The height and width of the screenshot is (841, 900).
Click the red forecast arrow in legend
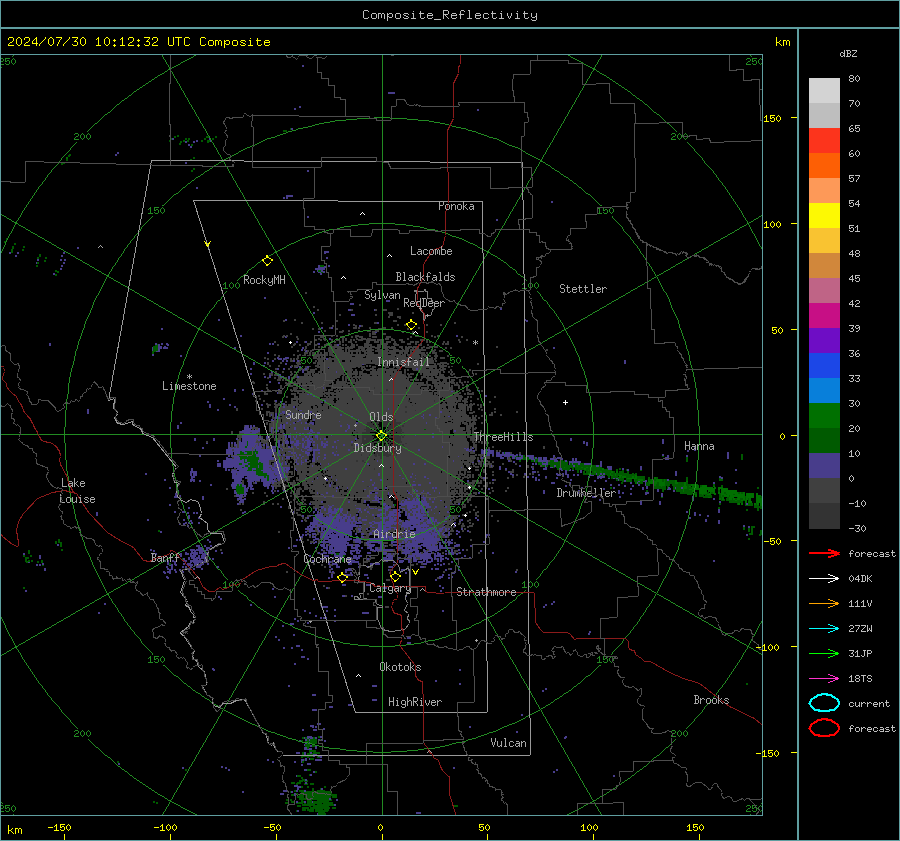[x=824, y=553]
